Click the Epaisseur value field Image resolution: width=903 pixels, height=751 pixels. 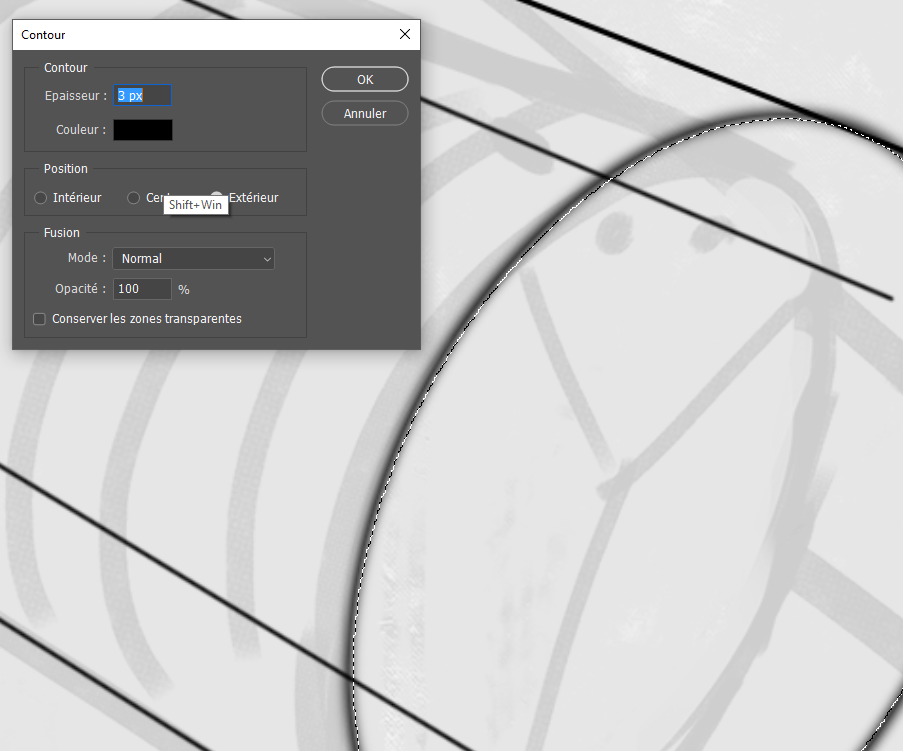(141, 94)
